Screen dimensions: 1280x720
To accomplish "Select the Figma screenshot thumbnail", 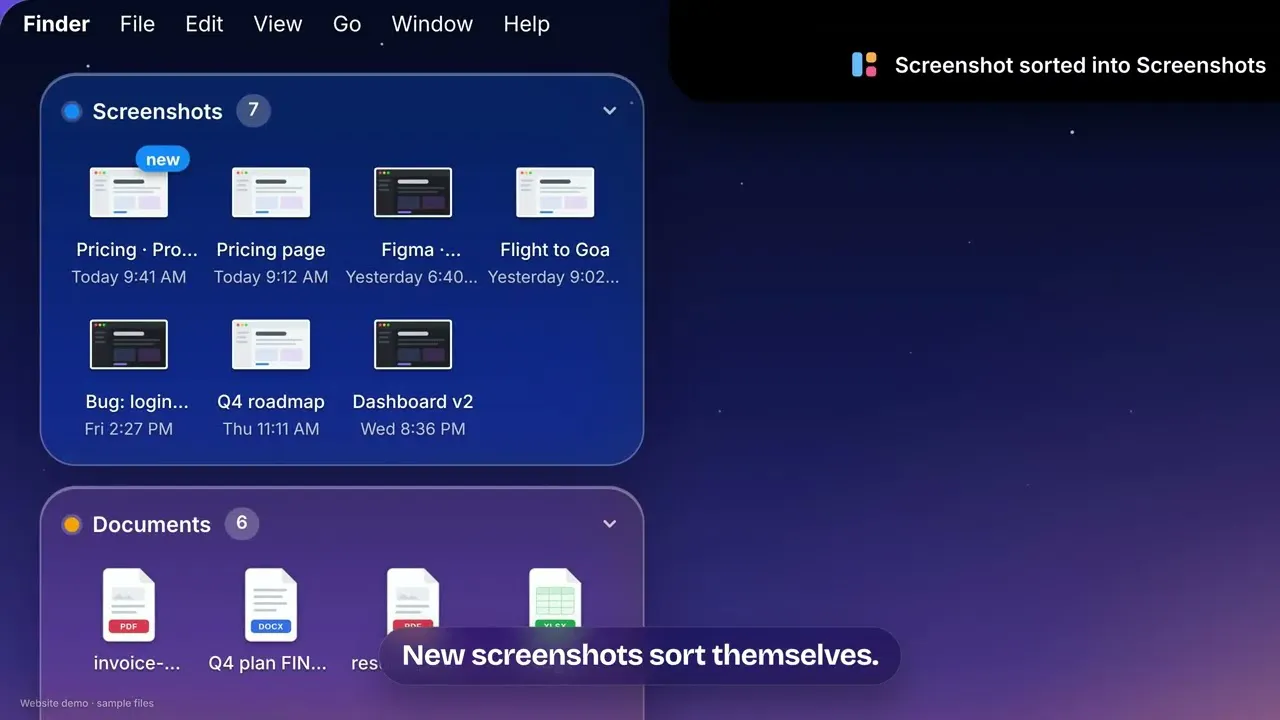I will [413, 192].
